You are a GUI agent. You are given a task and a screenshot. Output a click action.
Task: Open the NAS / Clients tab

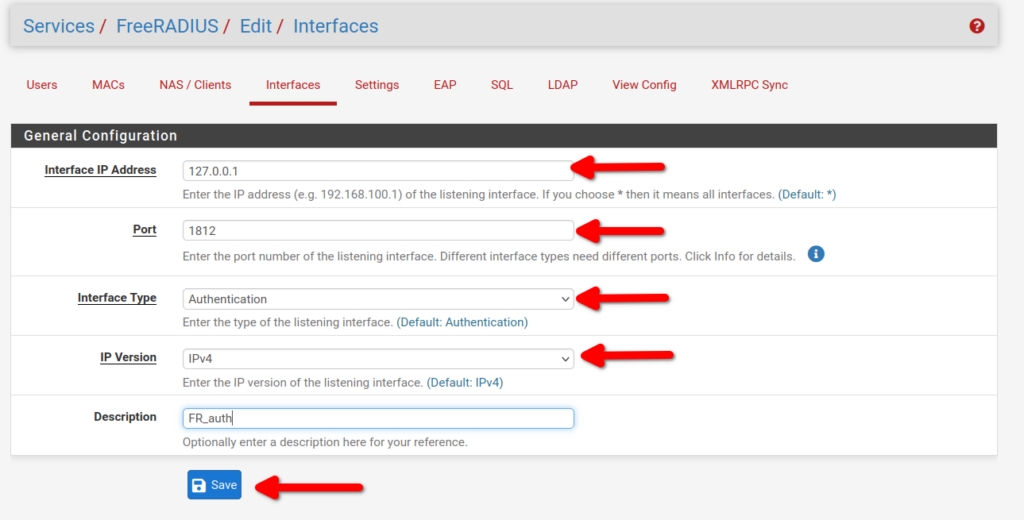(x=195, y=85)
